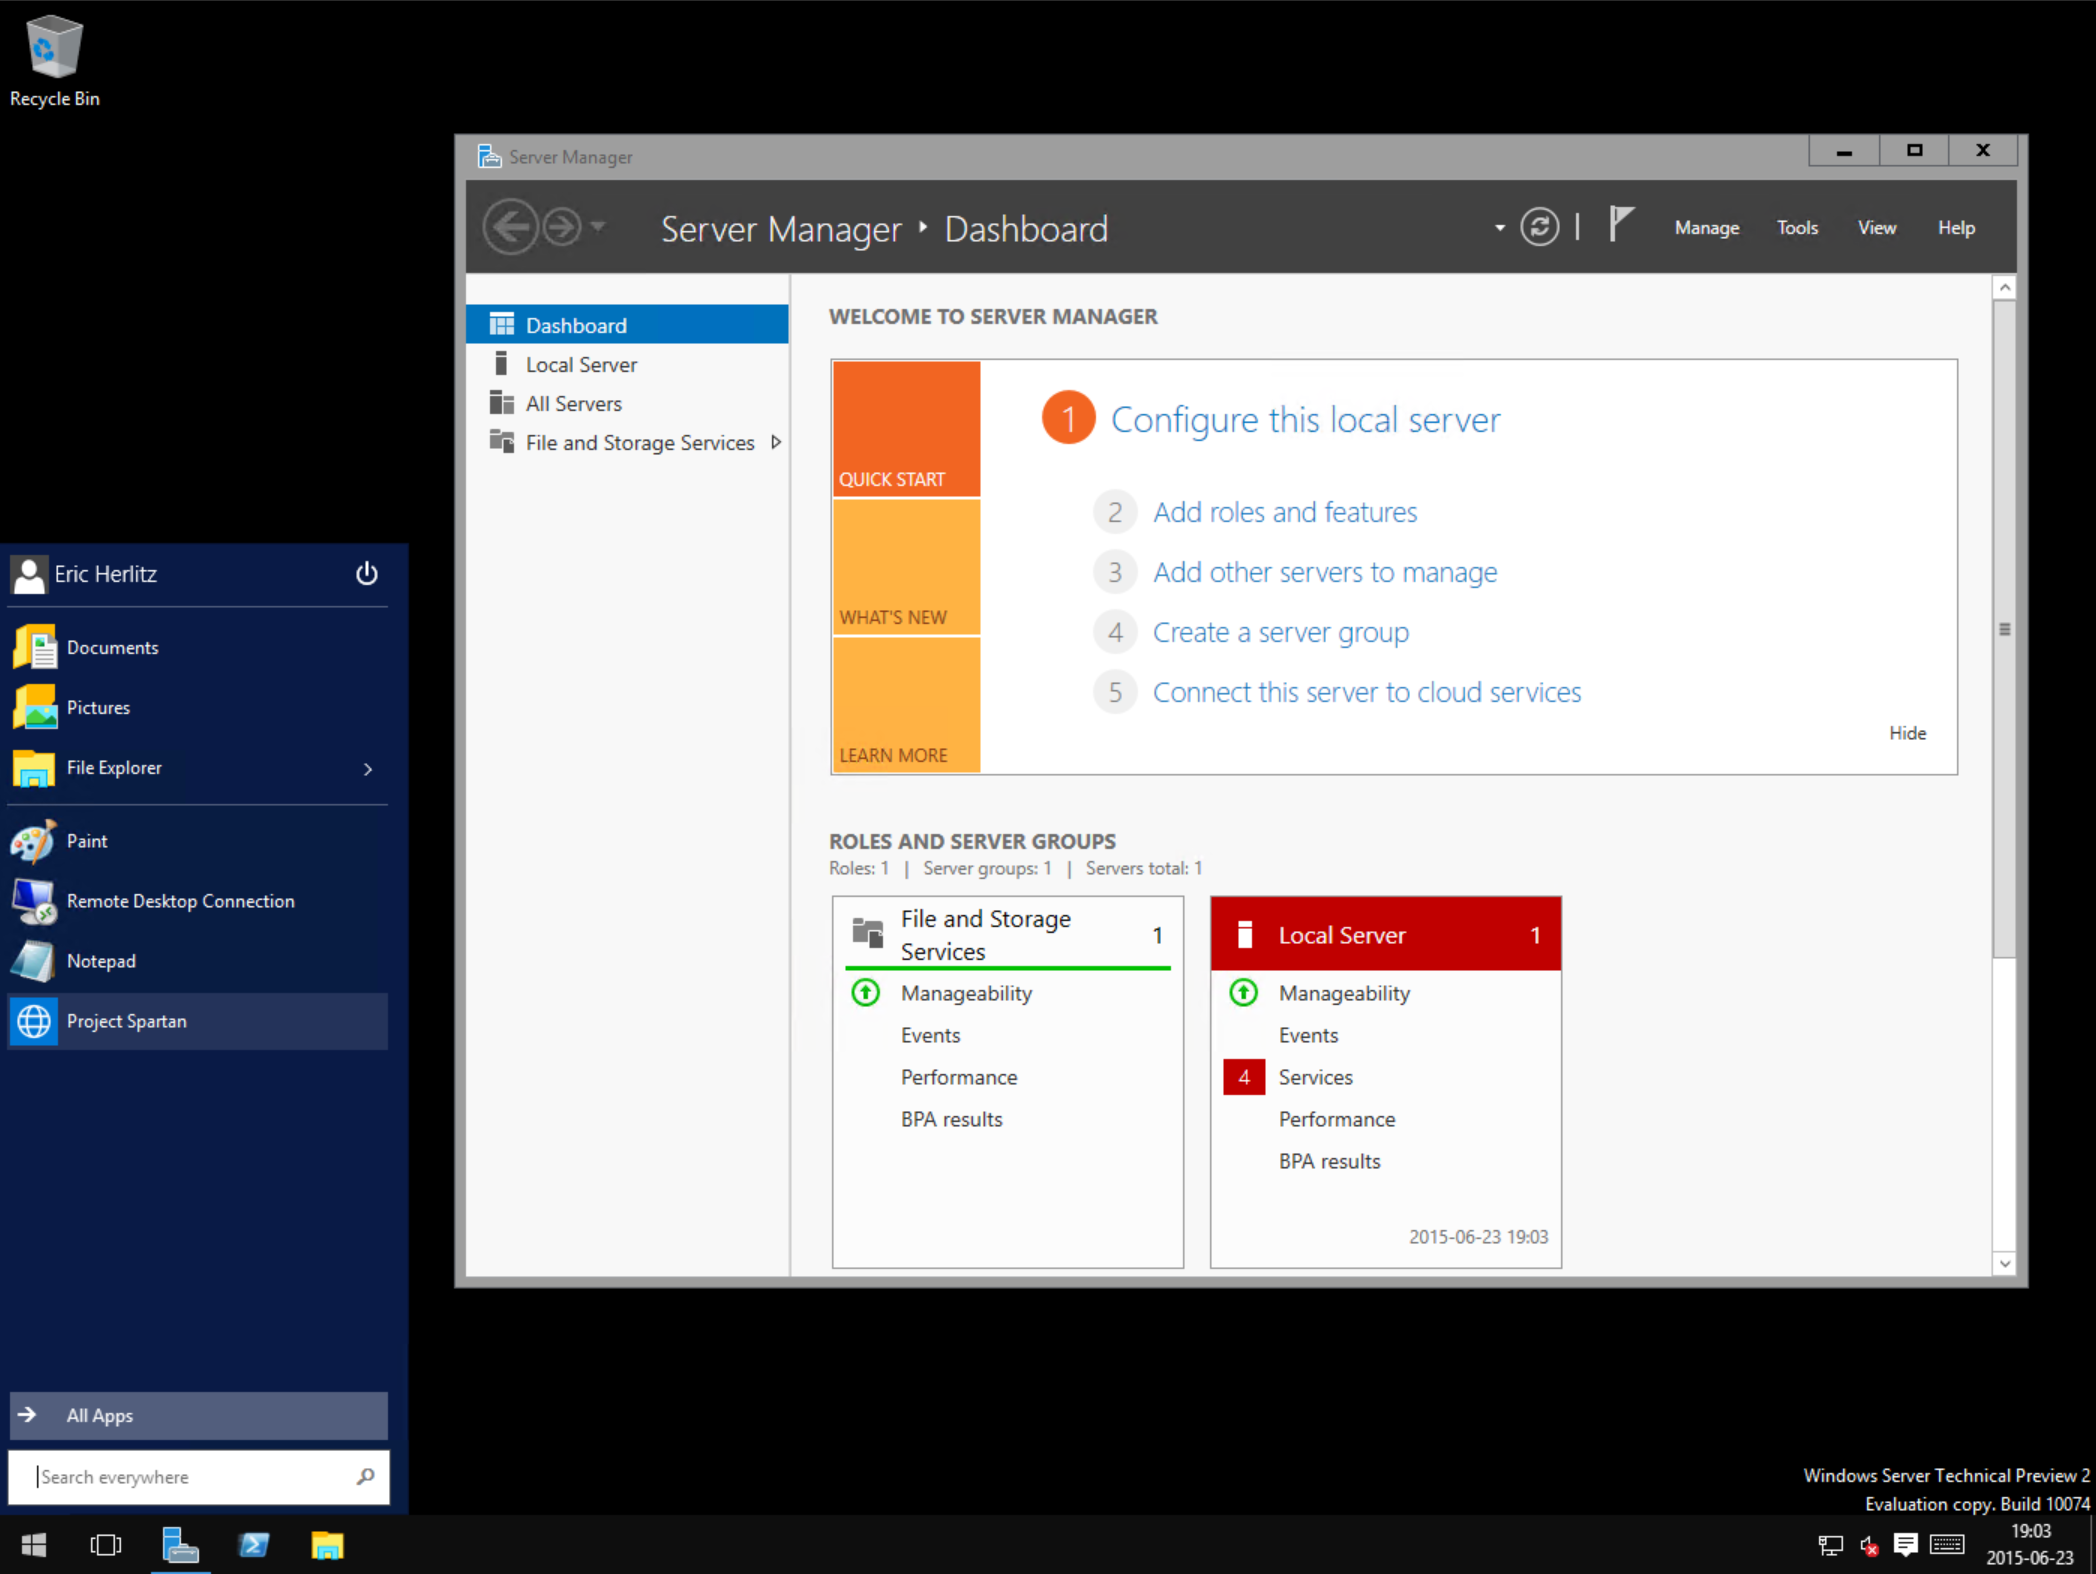Click PowerShell icon on the taskbar
2096x1574 pixels.
point(254,1545)
